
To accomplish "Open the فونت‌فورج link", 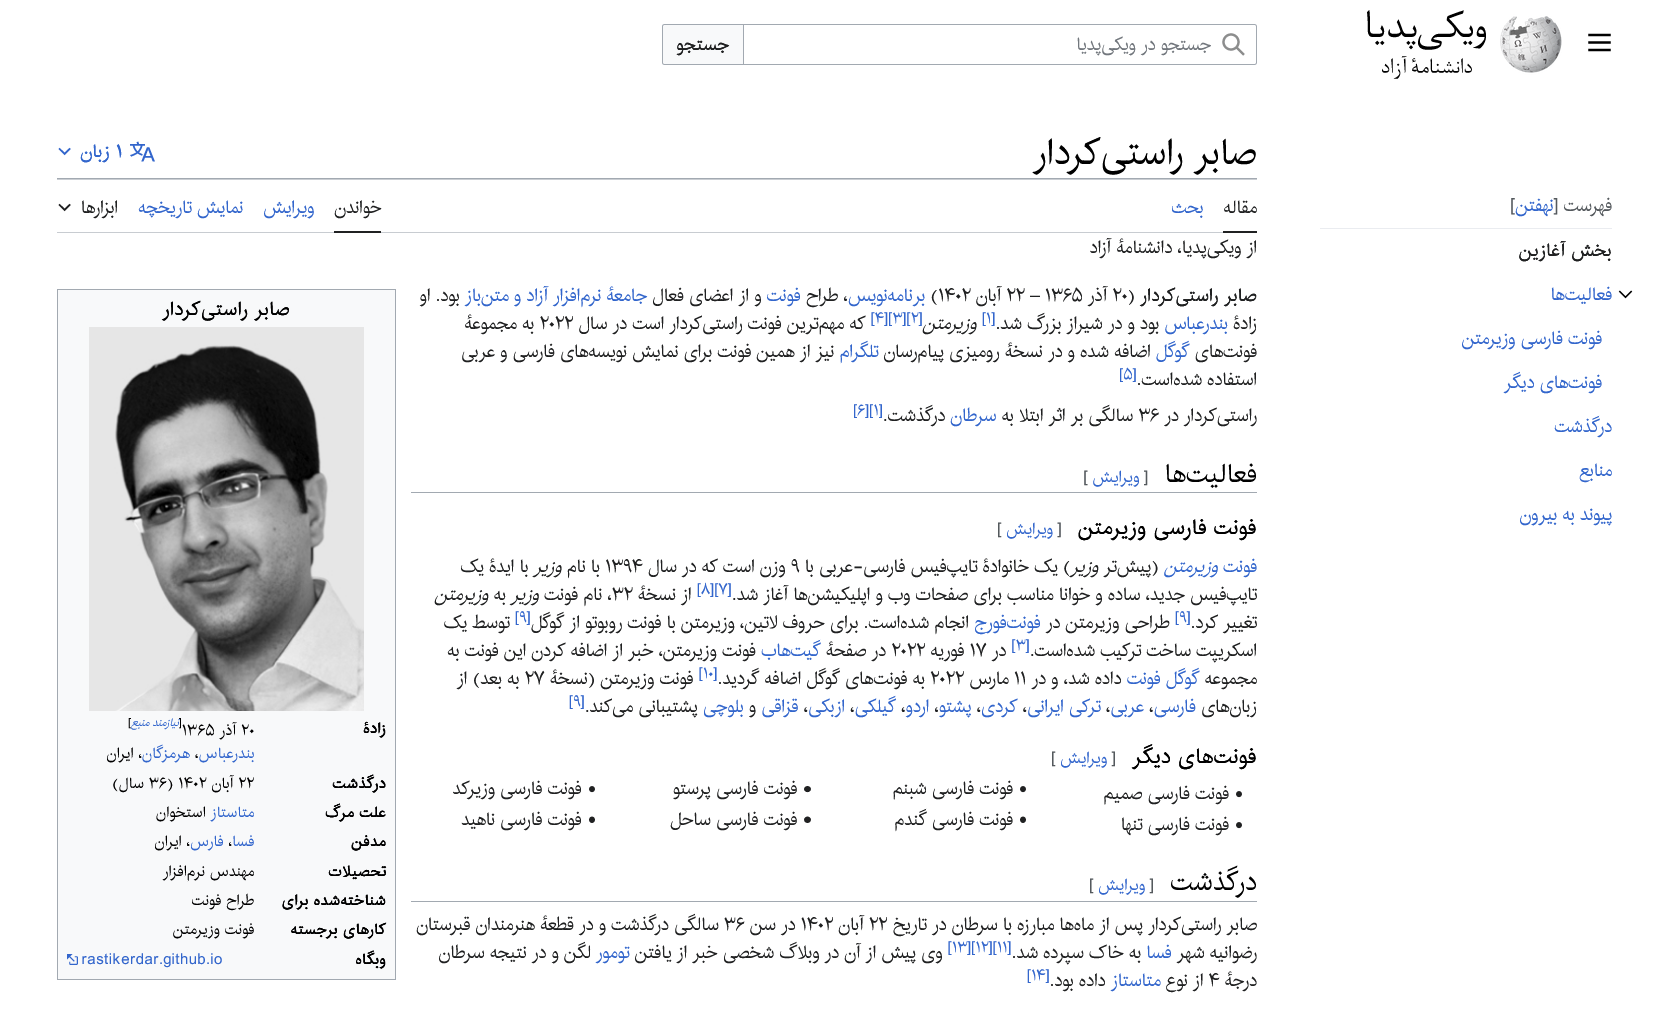I will [1007, 623].
